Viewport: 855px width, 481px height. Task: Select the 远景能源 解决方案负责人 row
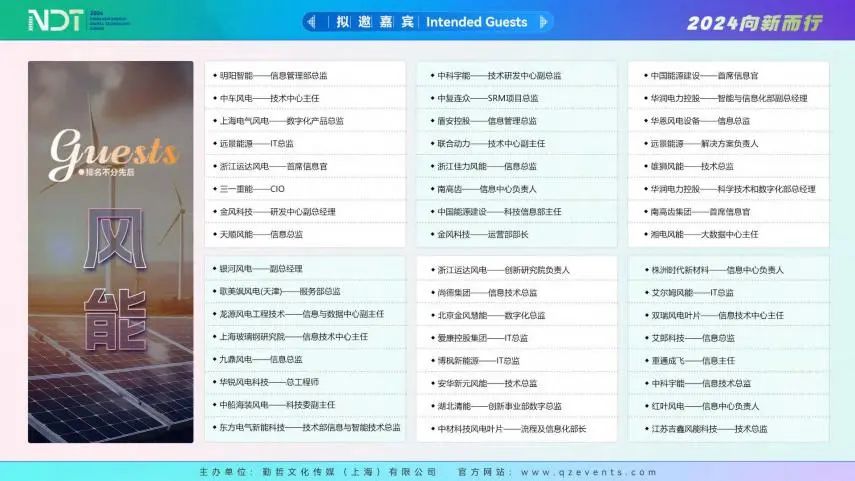pos(729,144)
